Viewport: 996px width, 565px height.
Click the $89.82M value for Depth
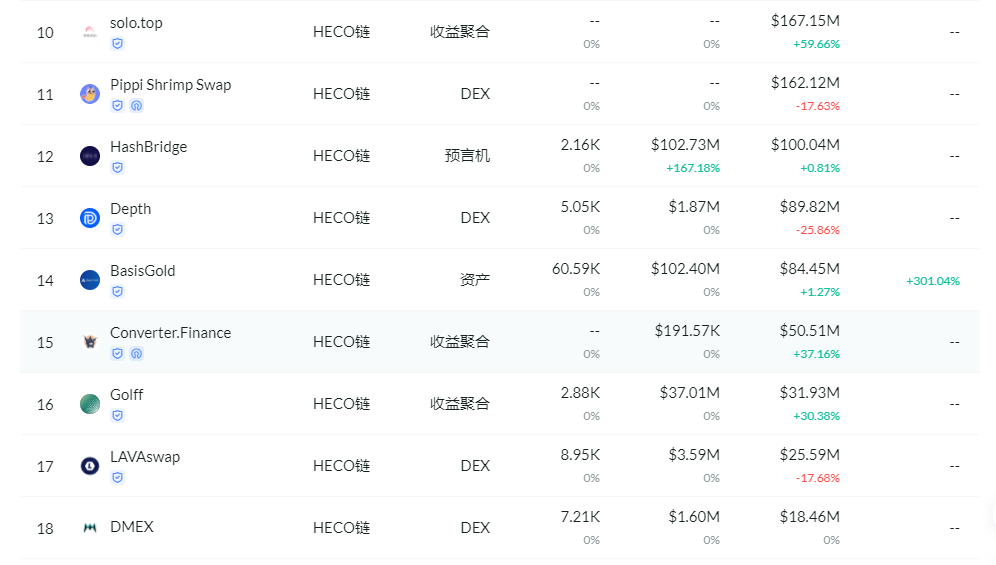(x=809, y=207)
